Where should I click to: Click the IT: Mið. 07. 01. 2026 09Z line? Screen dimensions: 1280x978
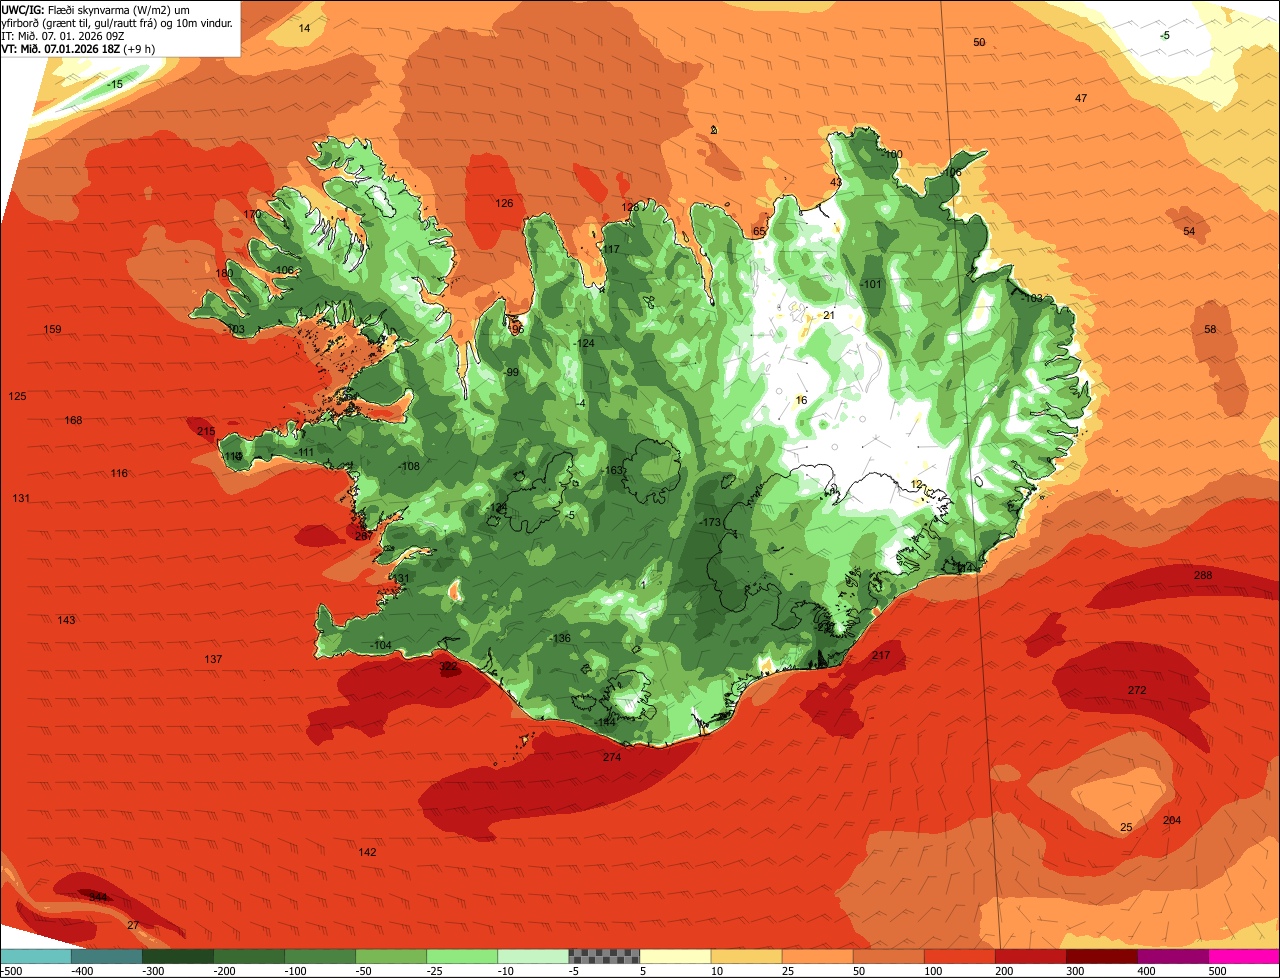coord(62,35)
